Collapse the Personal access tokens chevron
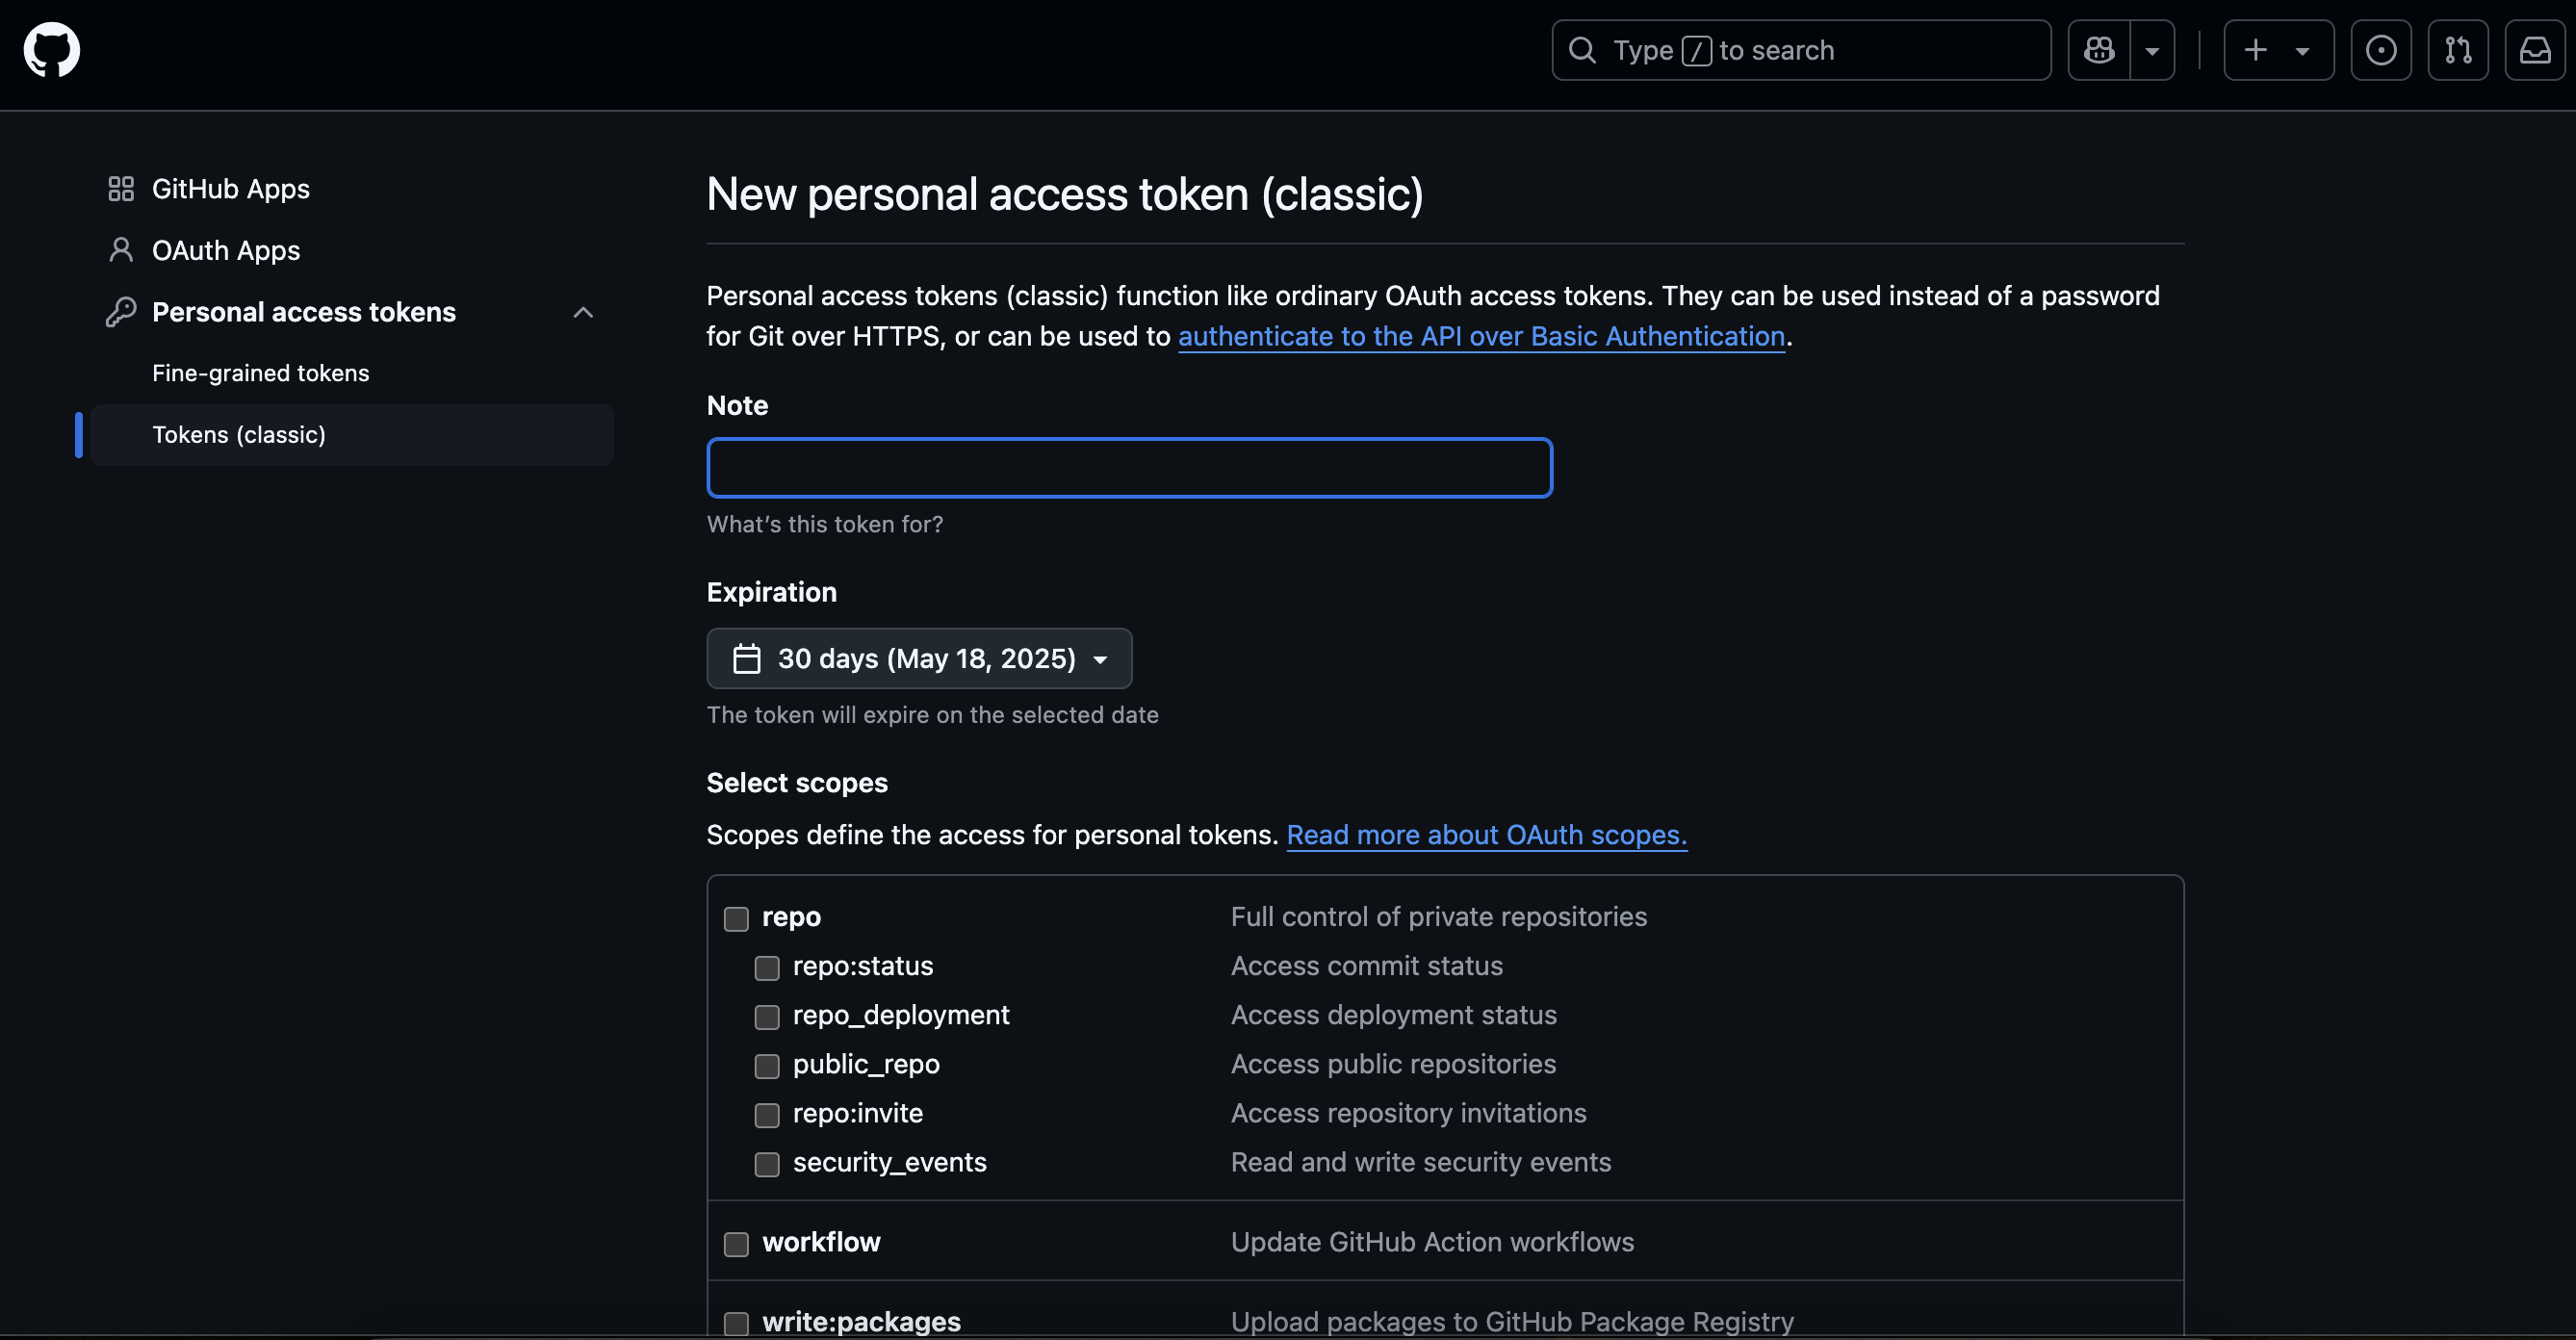 pyautogui.click(x=583, y=312)
